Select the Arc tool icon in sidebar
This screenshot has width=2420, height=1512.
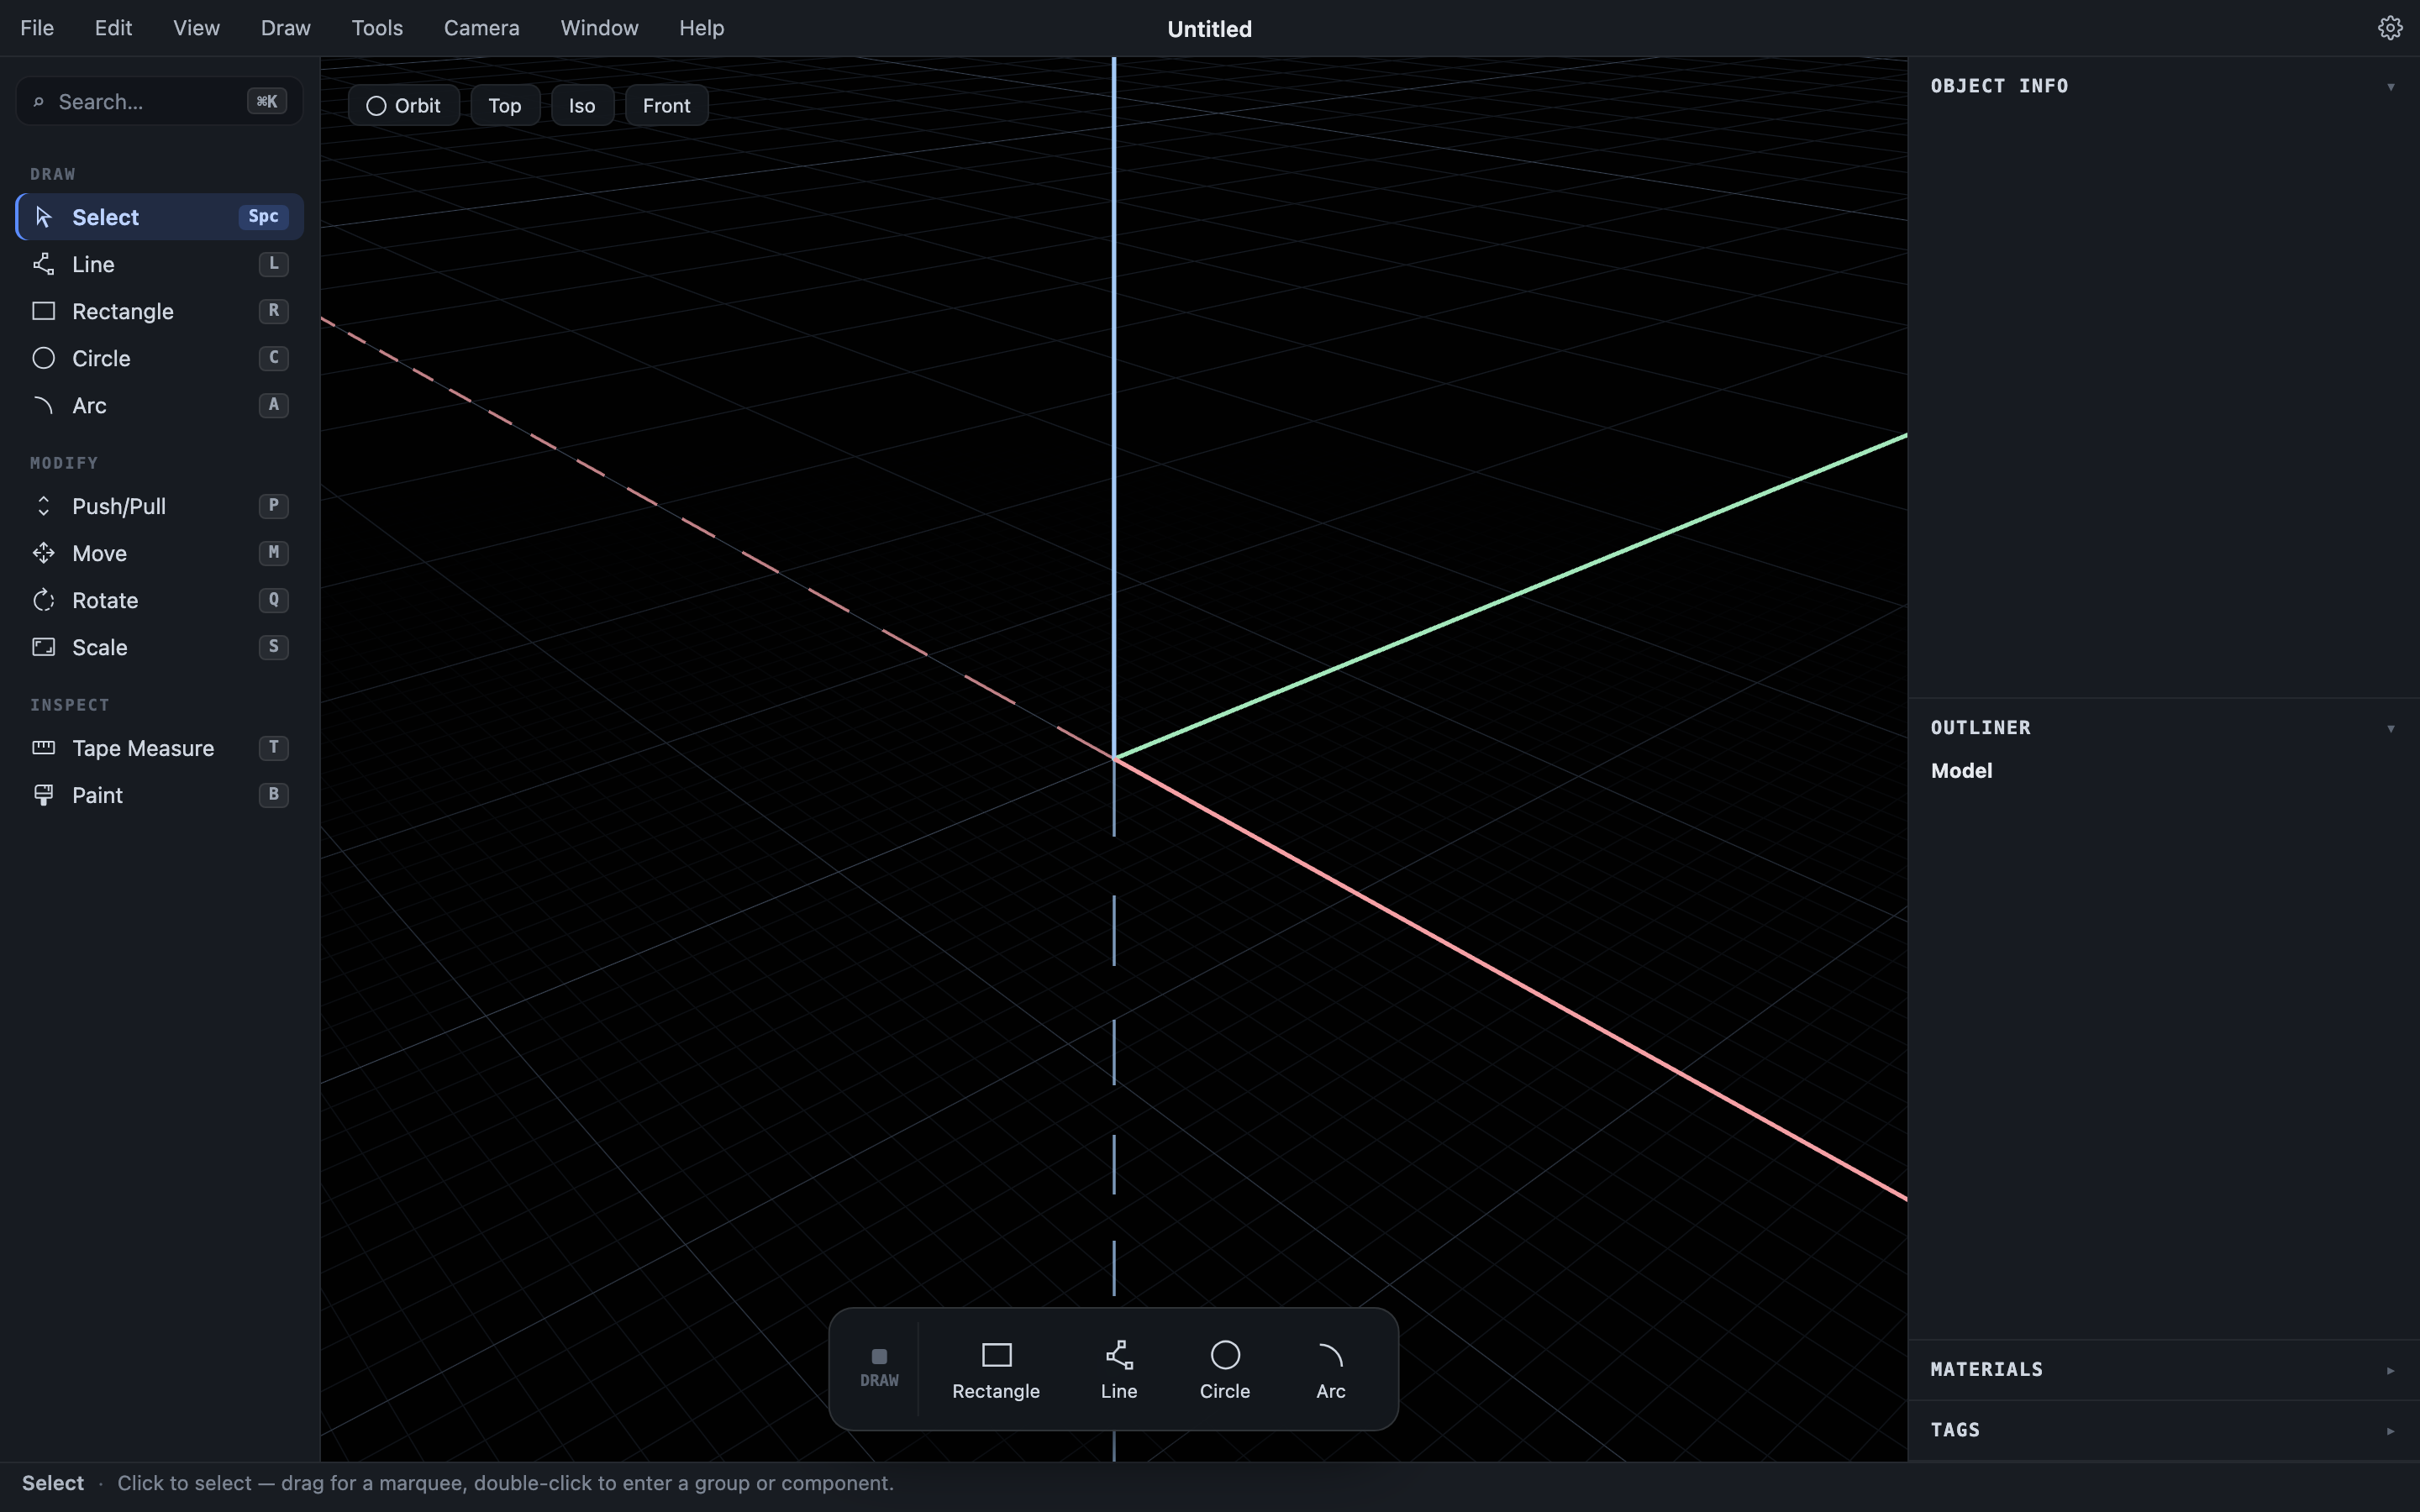tap(43, 405)
